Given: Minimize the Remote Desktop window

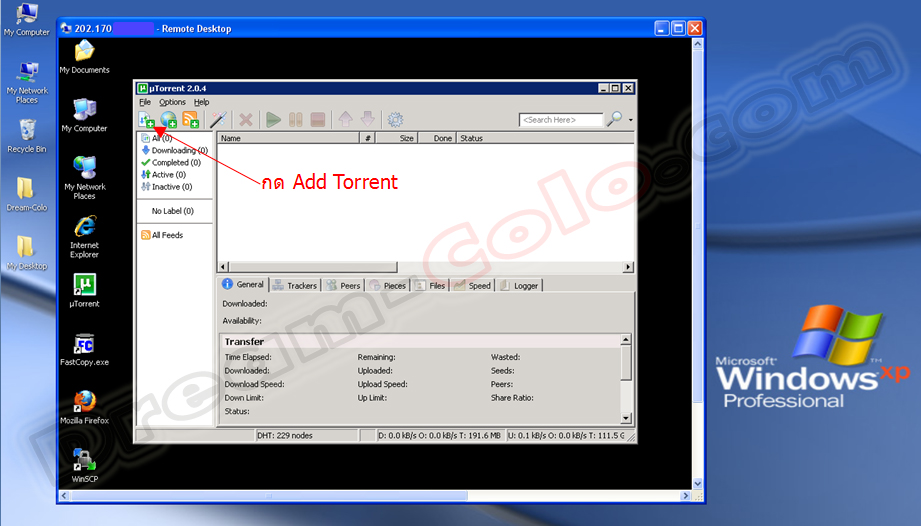Looking at the screenshot, I should [x=662, y=28].
